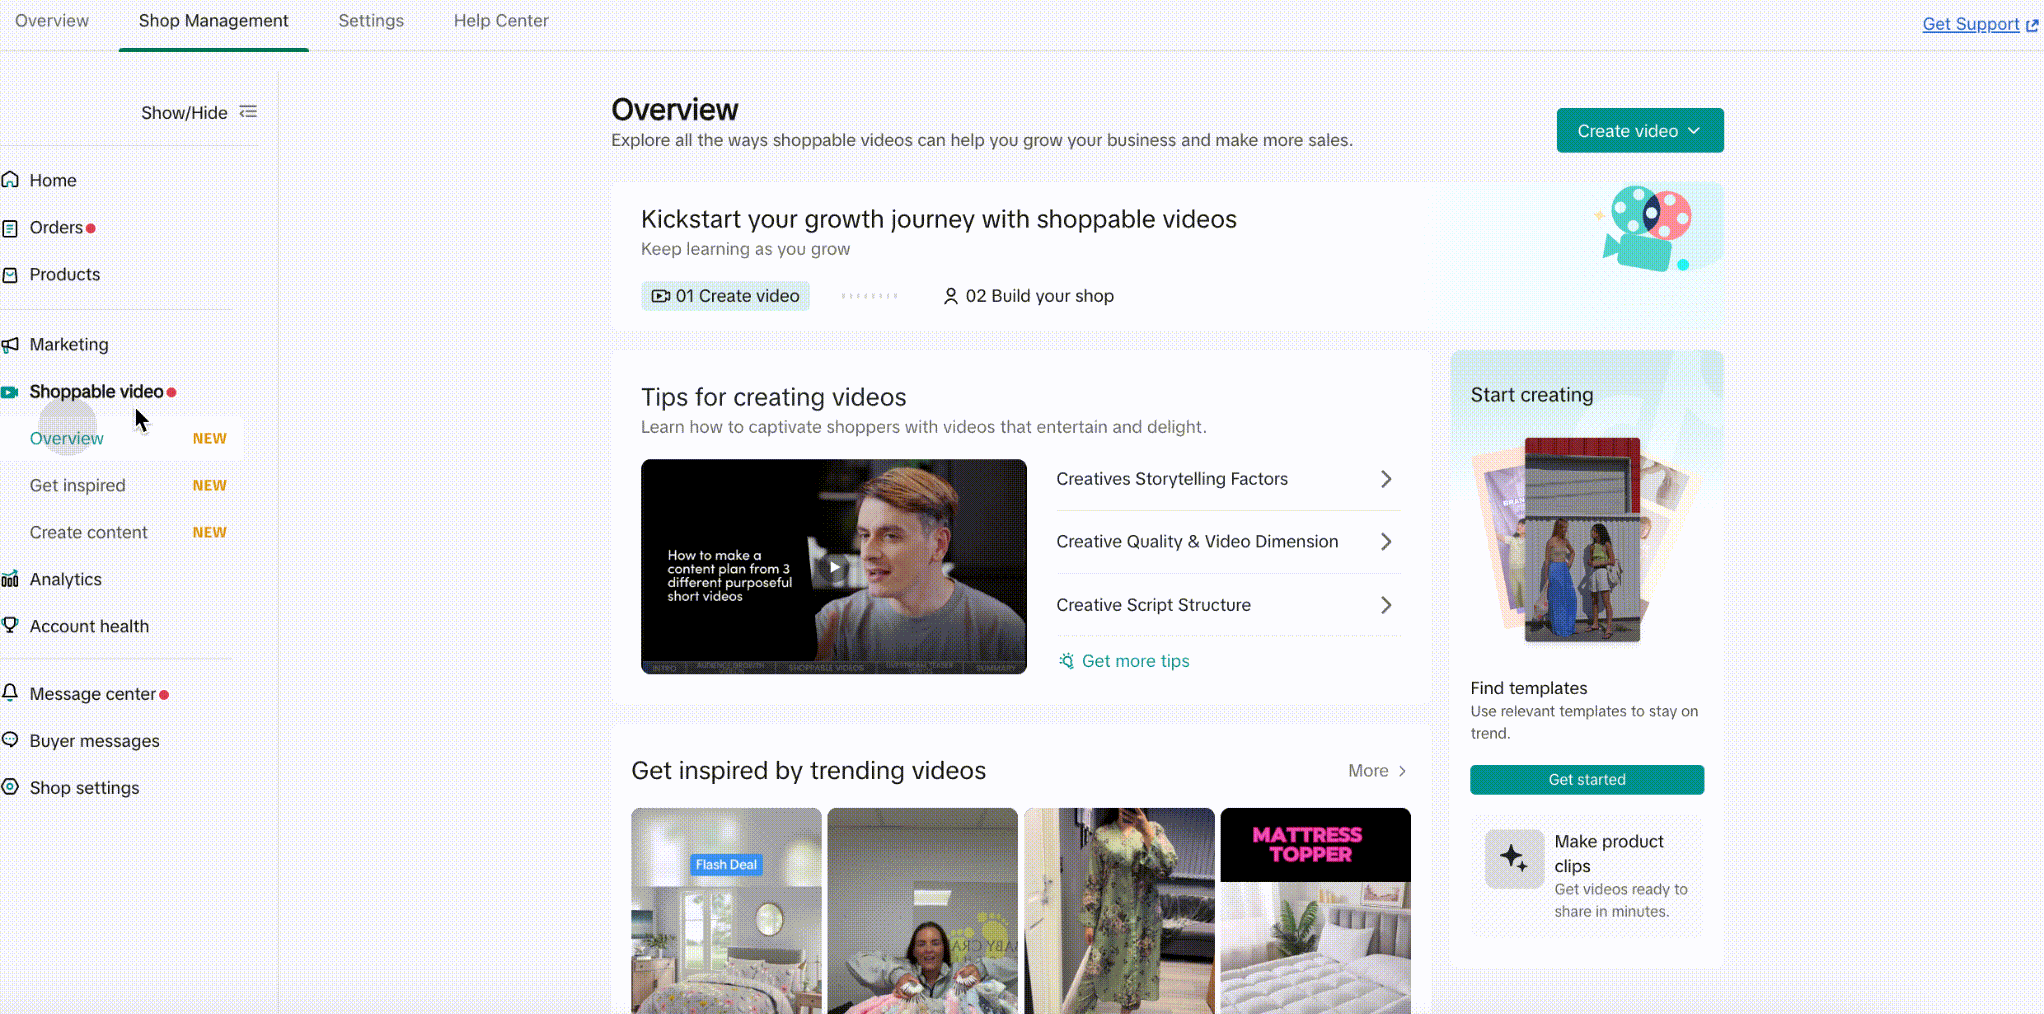2044x1014 pixels.
Task: Click the Home house icon in sidebar
Action: click(10, 180)
